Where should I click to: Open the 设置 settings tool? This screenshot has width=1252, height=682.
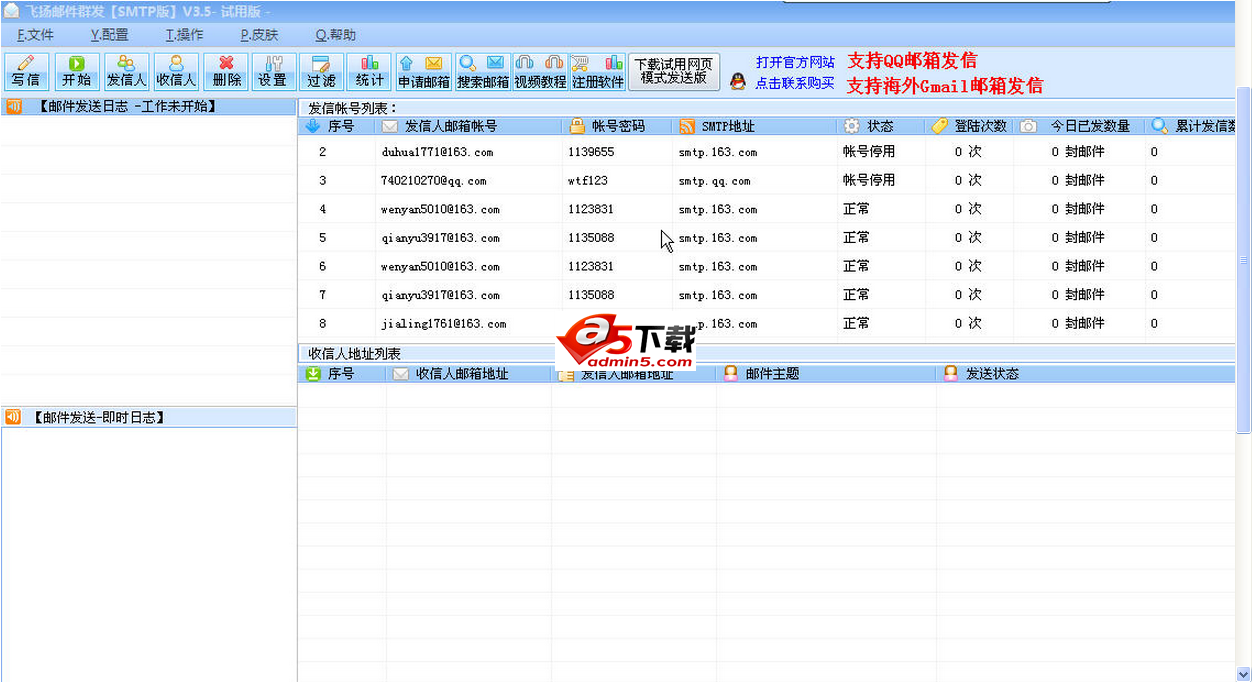point(272,72)
